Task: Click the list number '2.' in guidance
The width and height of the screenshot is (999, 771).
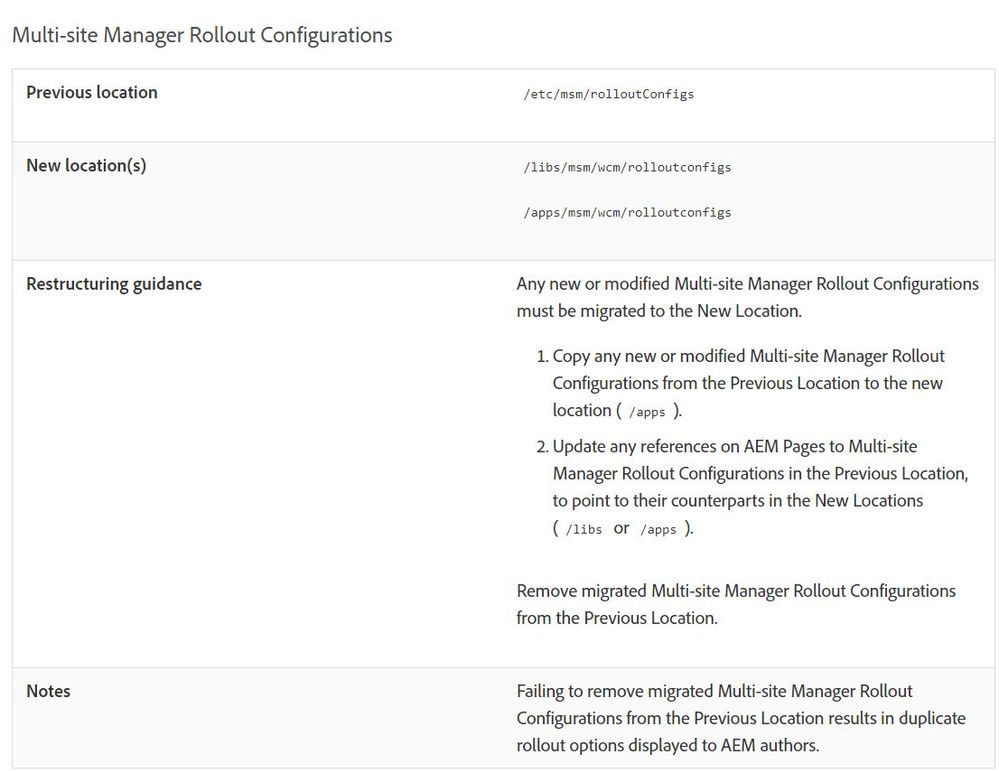Action: click(x=542, y=446)
